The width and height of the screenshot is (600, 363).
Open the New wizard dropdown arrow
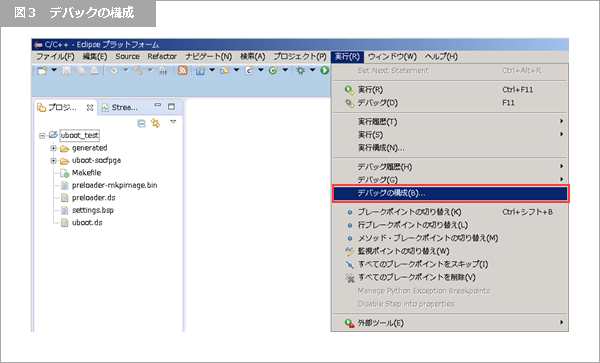tap(54, 70)
